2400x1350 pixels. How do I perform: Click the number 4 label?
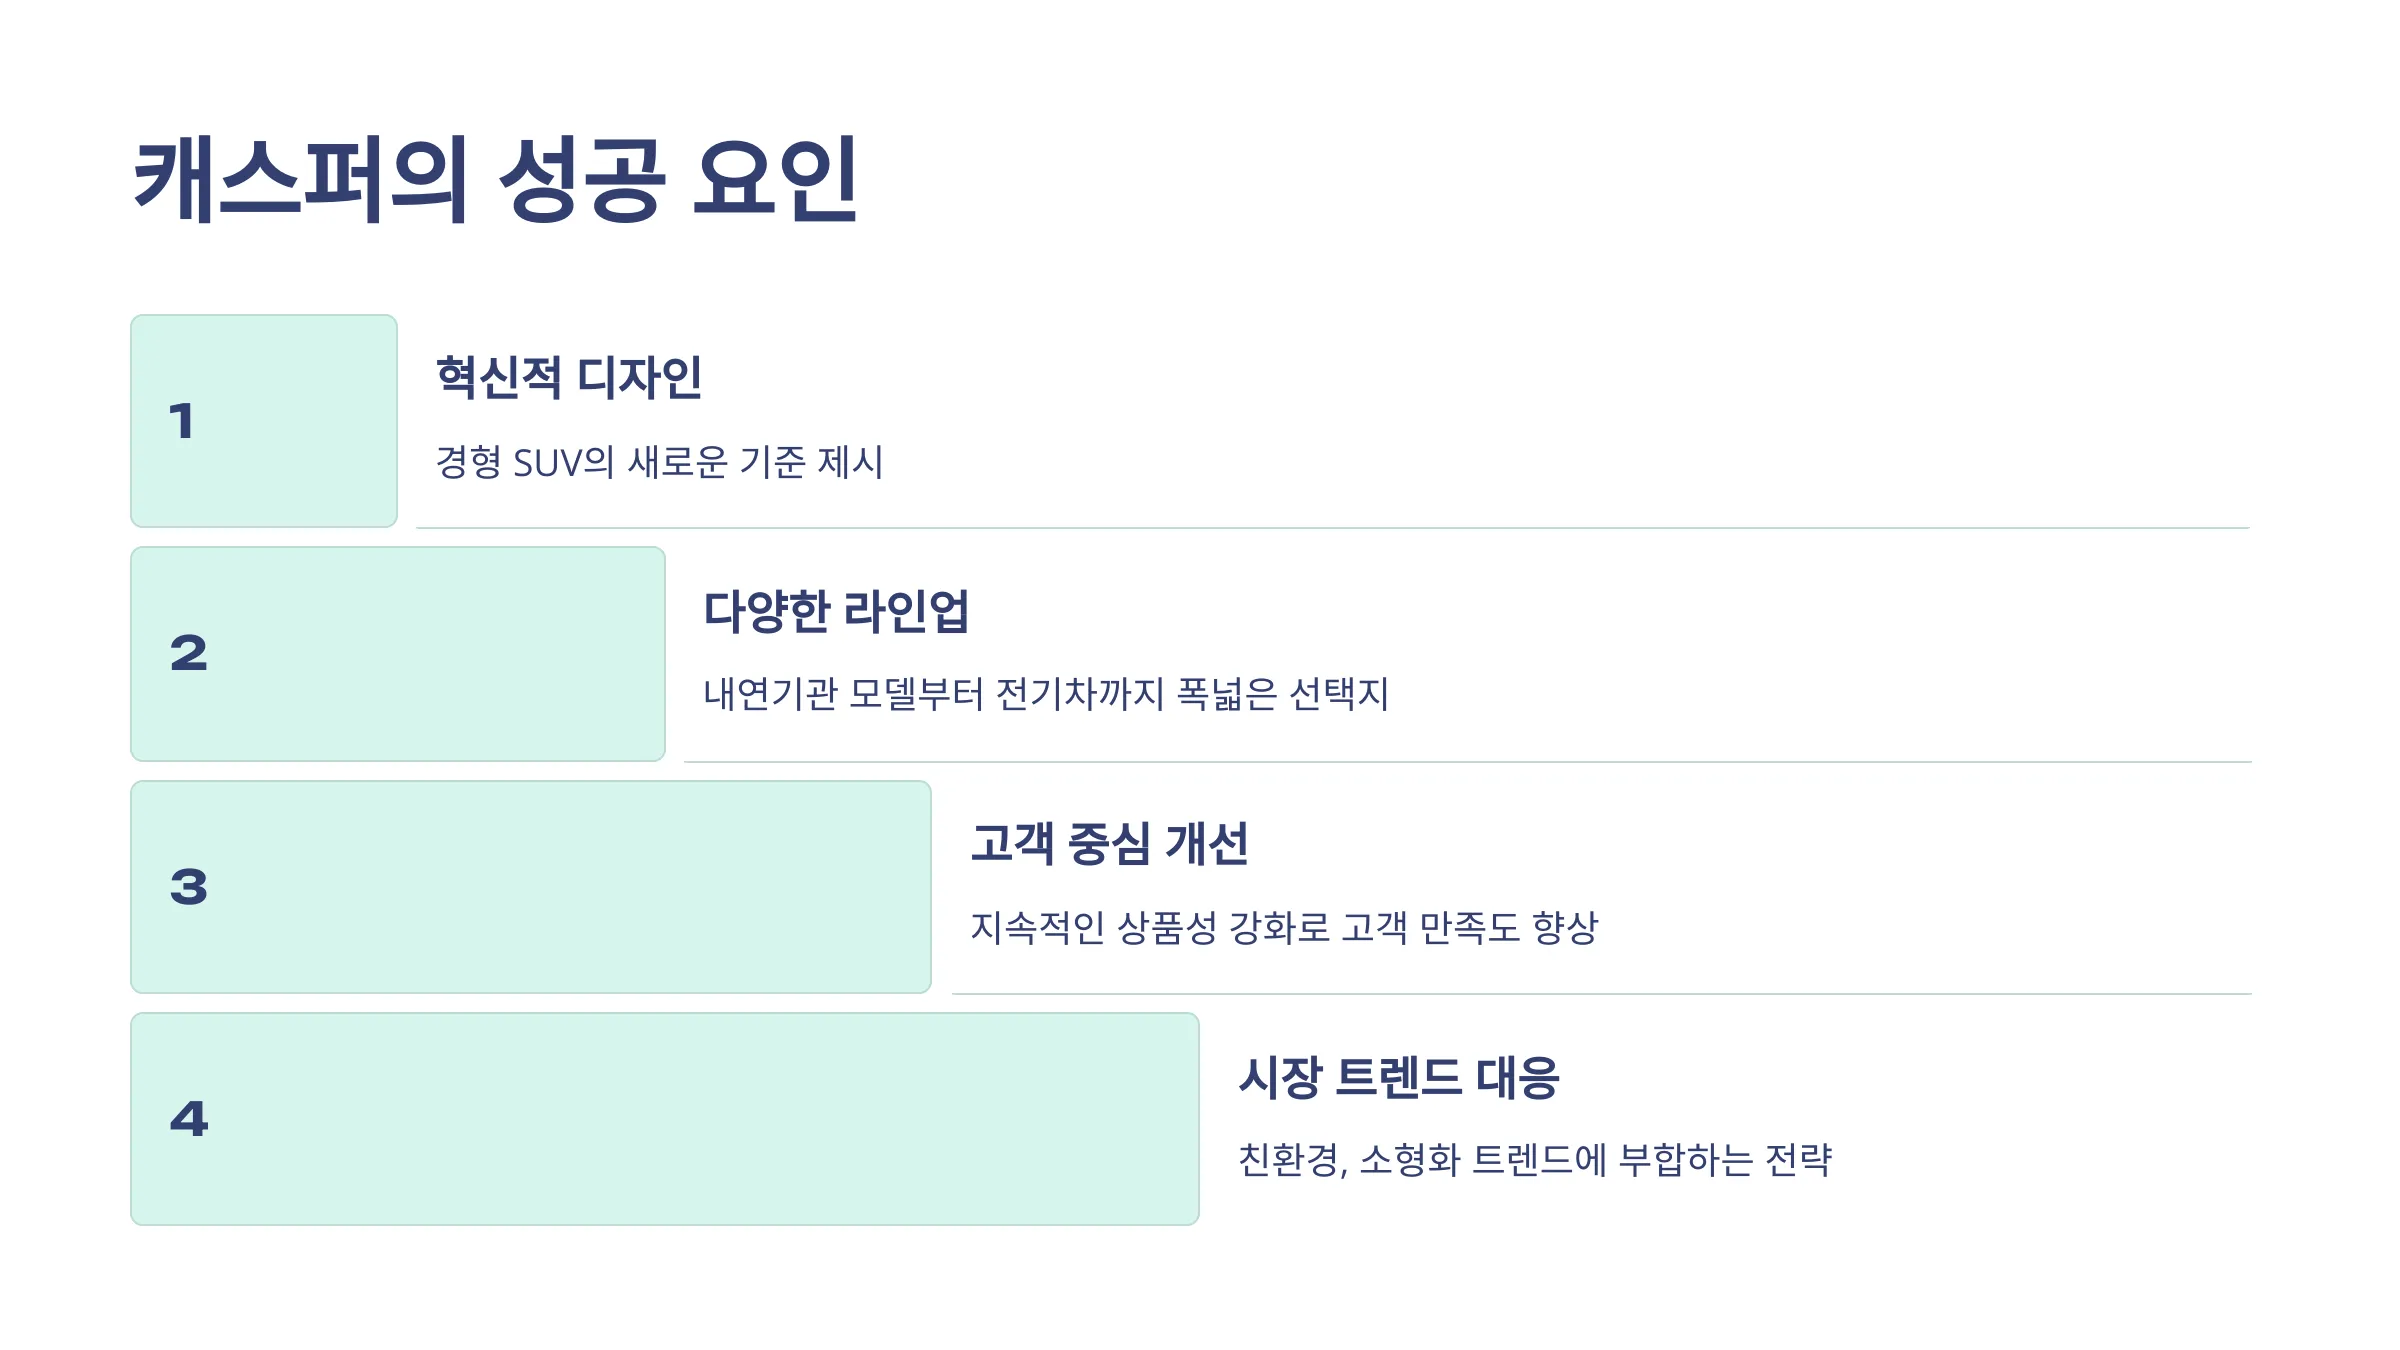pyautogui.click(x=189, y=1119)
